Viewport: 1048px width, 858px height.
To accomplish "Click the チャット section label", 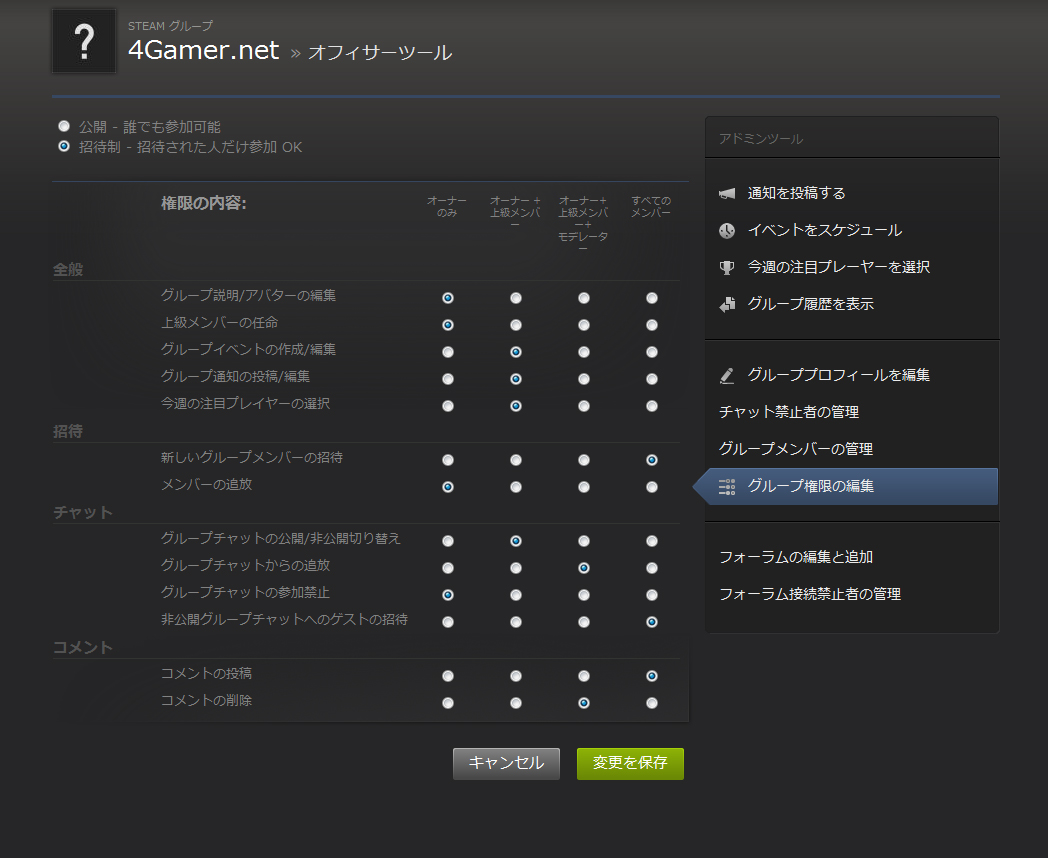I will 83,513.
